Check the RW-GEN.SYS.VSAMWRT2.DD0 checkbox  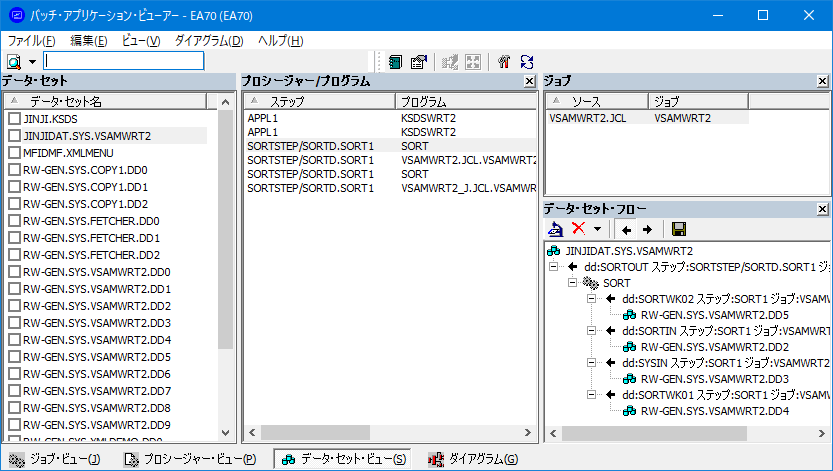point(14,272)
